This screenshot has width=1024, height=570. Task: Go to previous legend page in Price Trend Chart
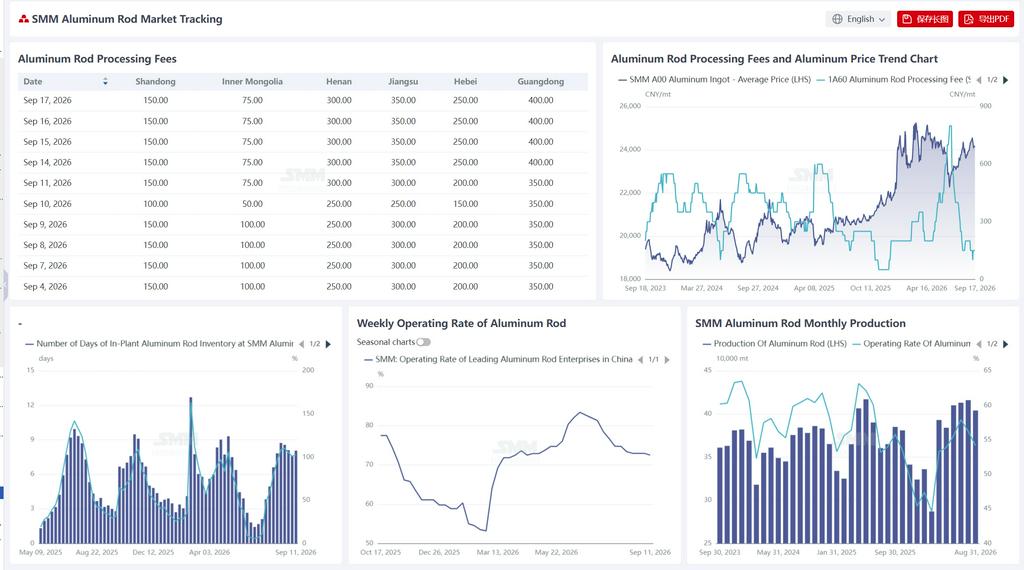[x=978, y=80]
